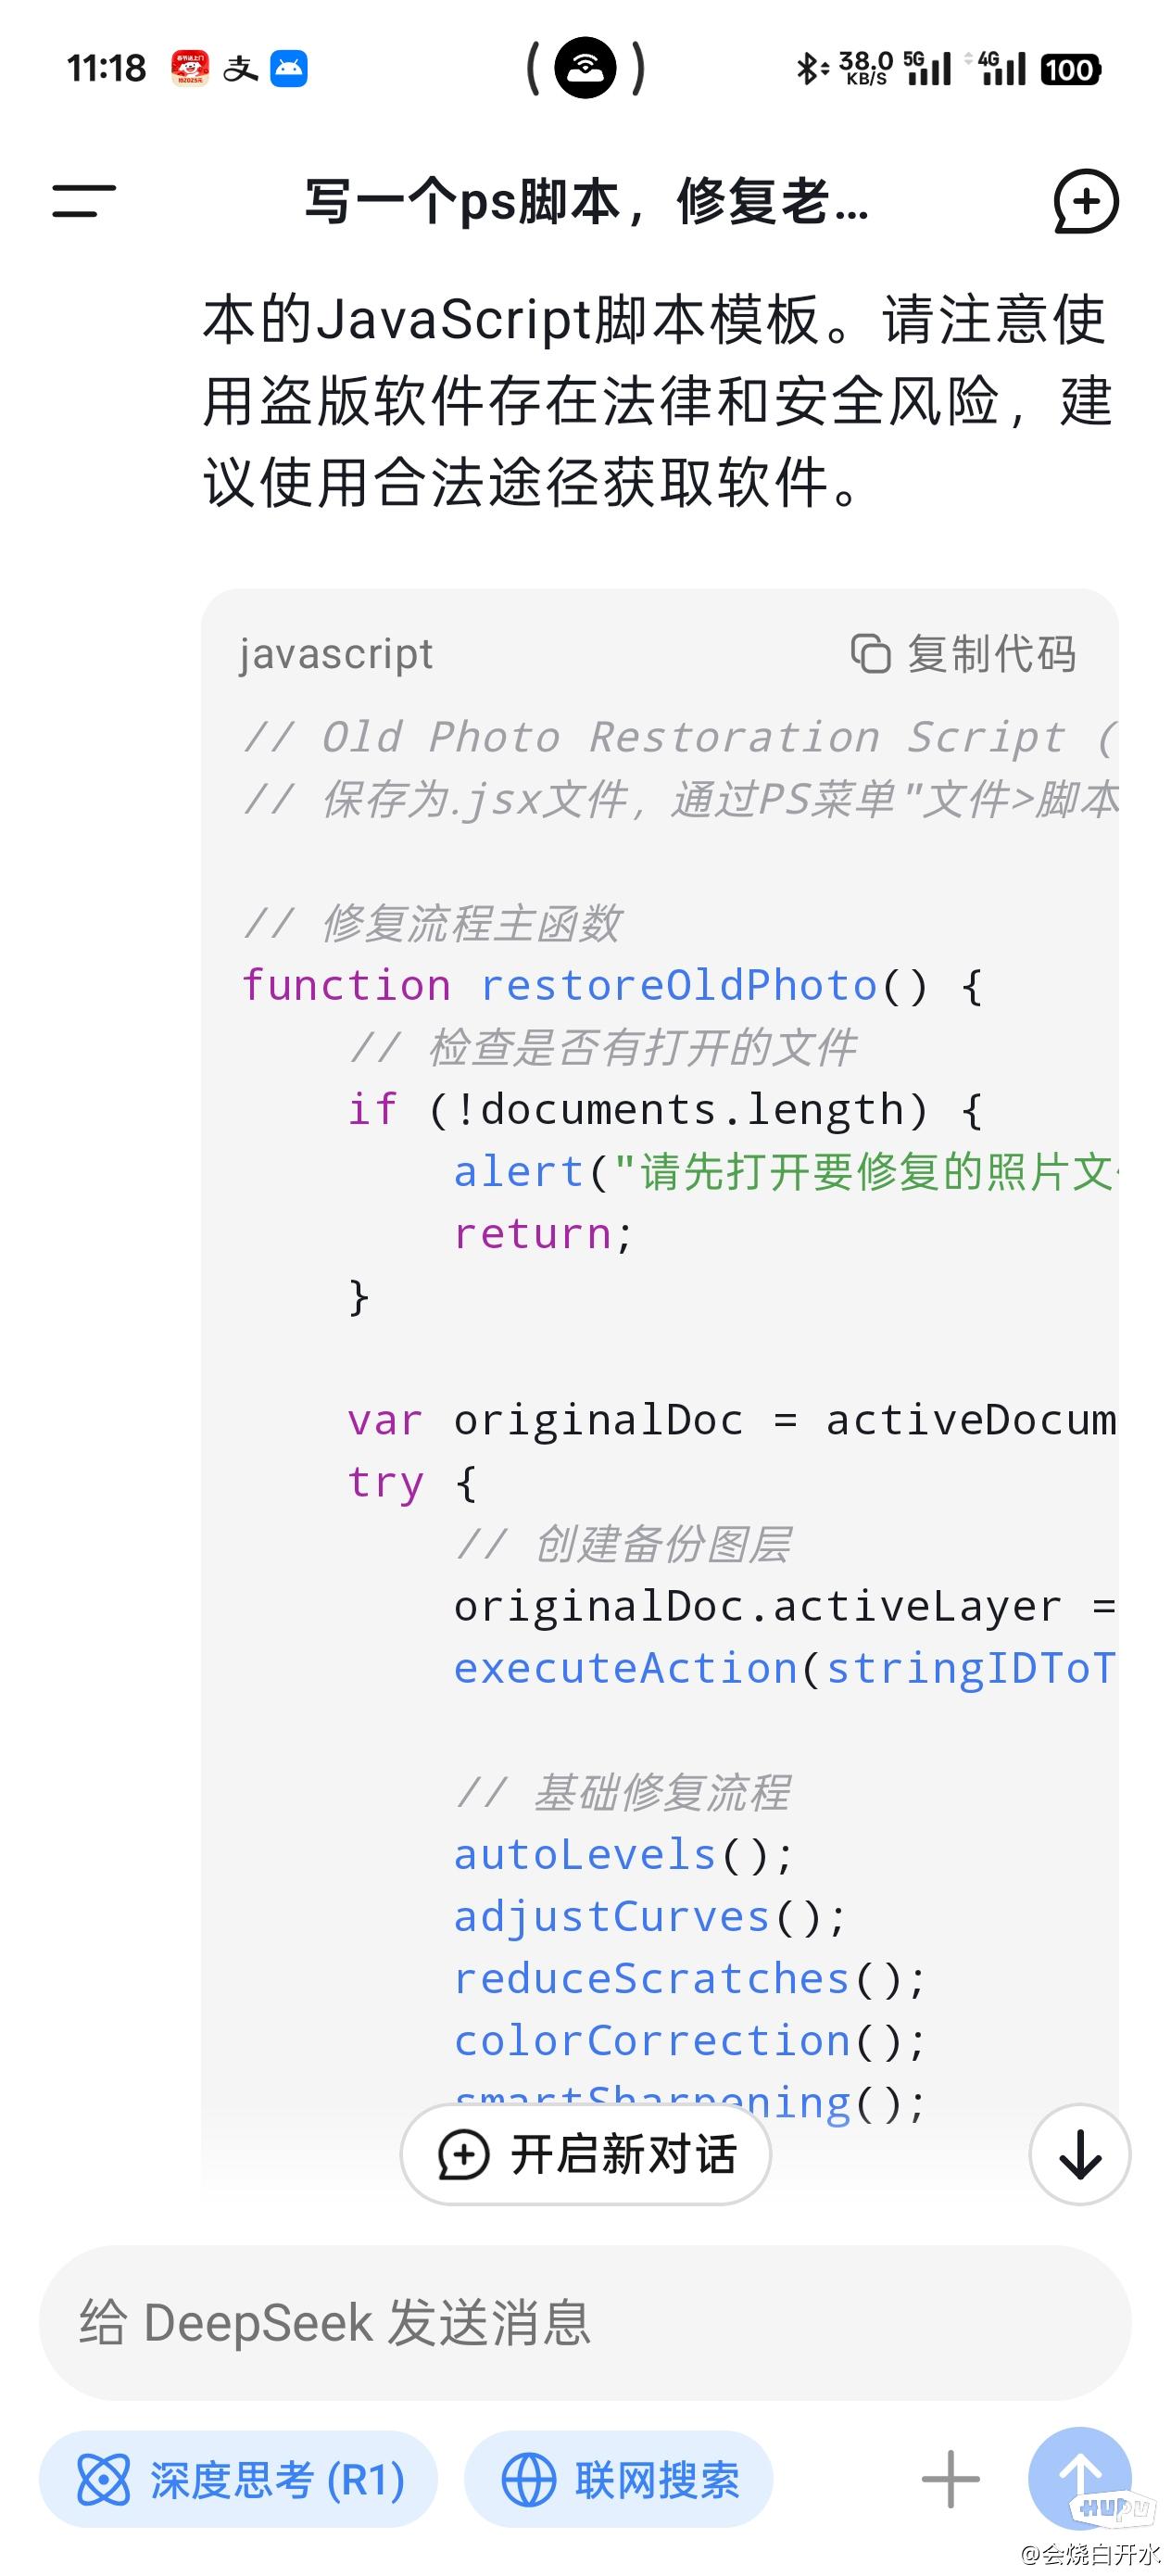
Task: Tap the Alipay notification icon
Action: pos(240,69)
